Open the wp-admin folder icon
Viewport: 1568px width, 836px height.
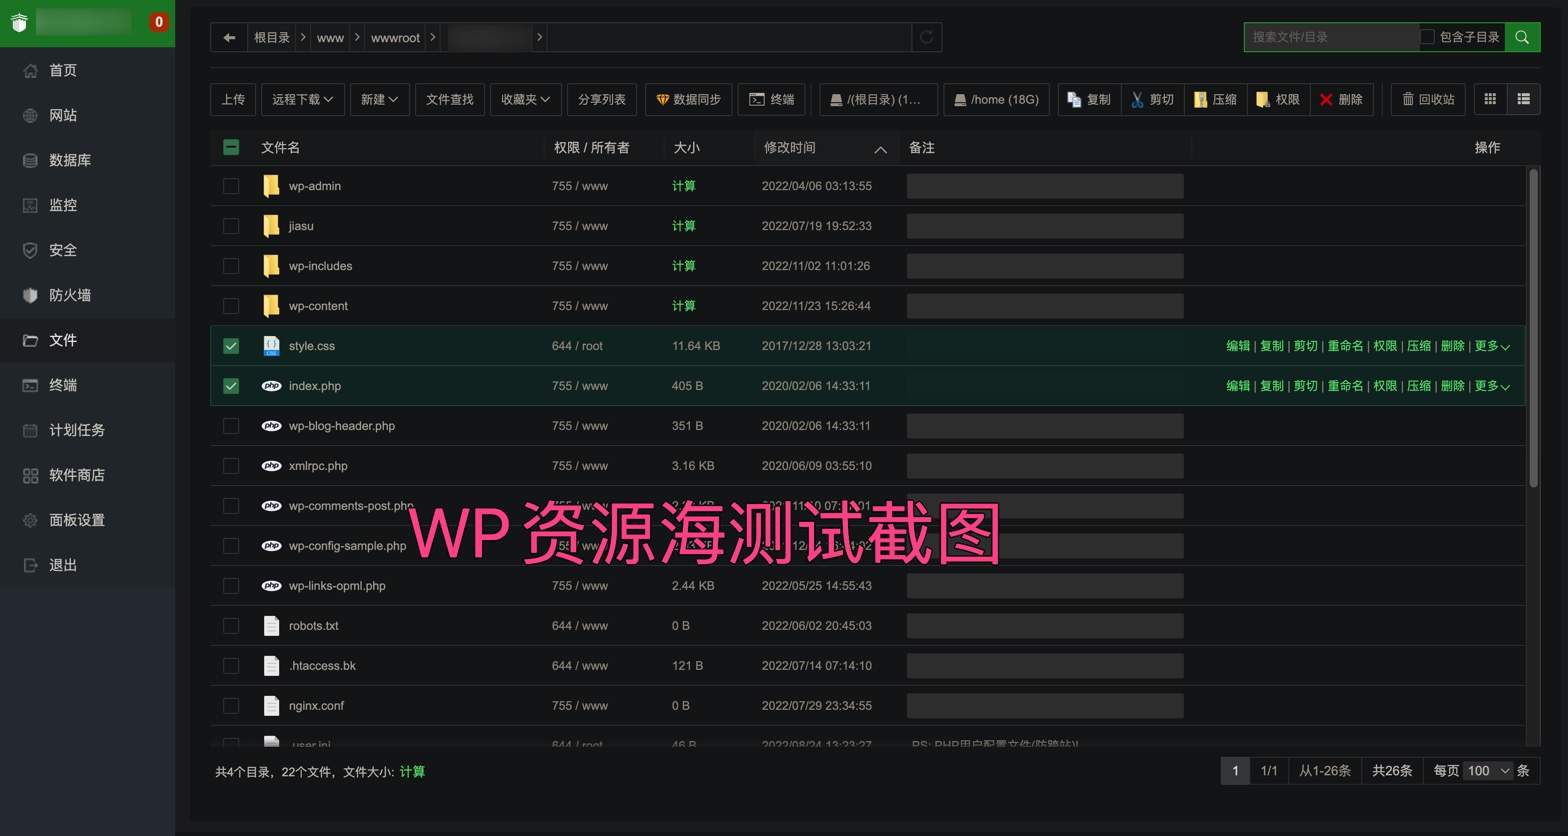point(271,186)
